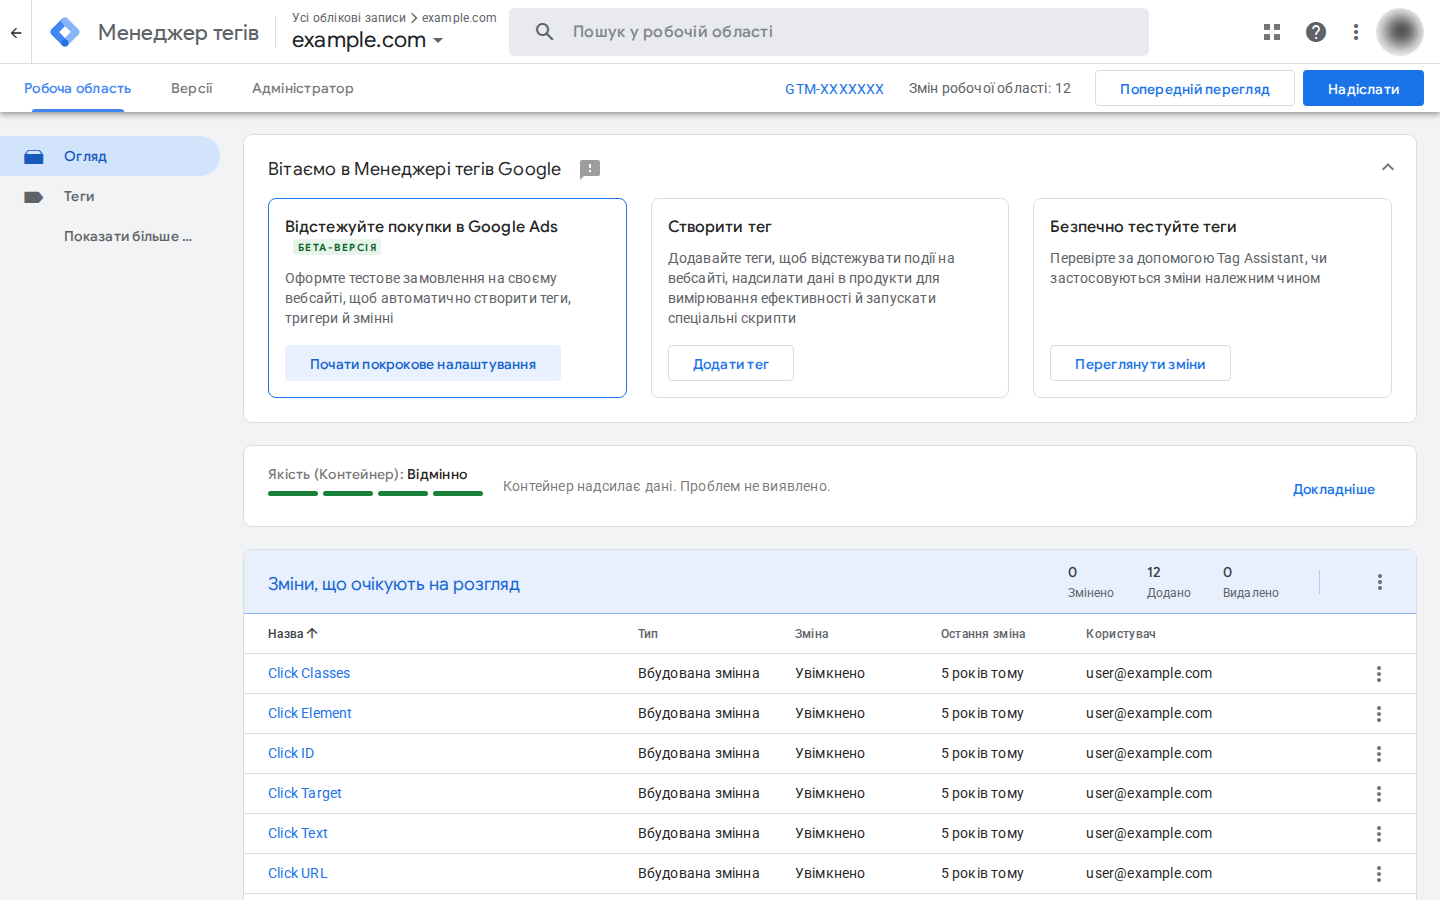Click the Користувач column header
This screenshot has width=1440, height=900.
(1121, 634)
